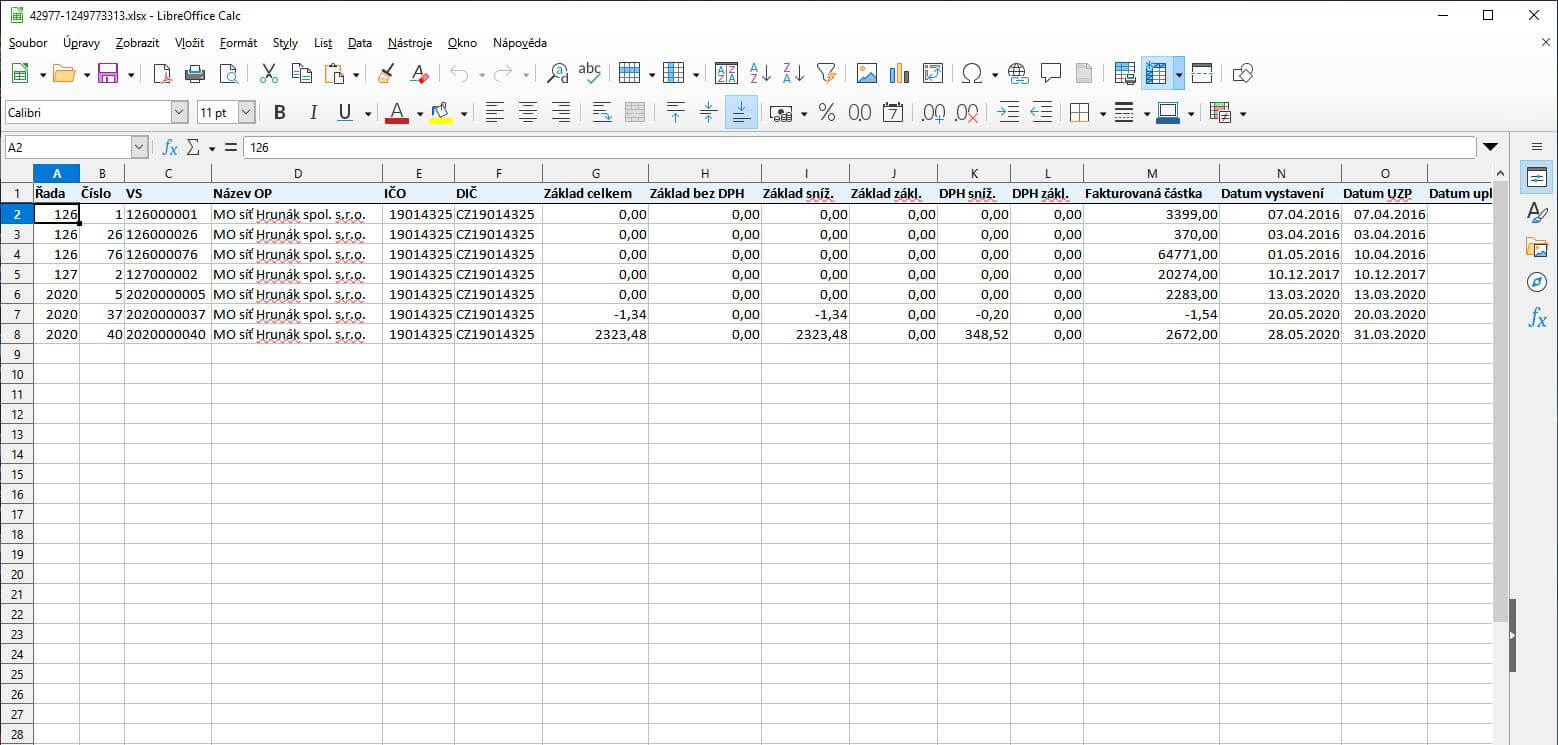The image size is (1558, 745).
Task: Insert a pivot table
Action: [933, 73]
